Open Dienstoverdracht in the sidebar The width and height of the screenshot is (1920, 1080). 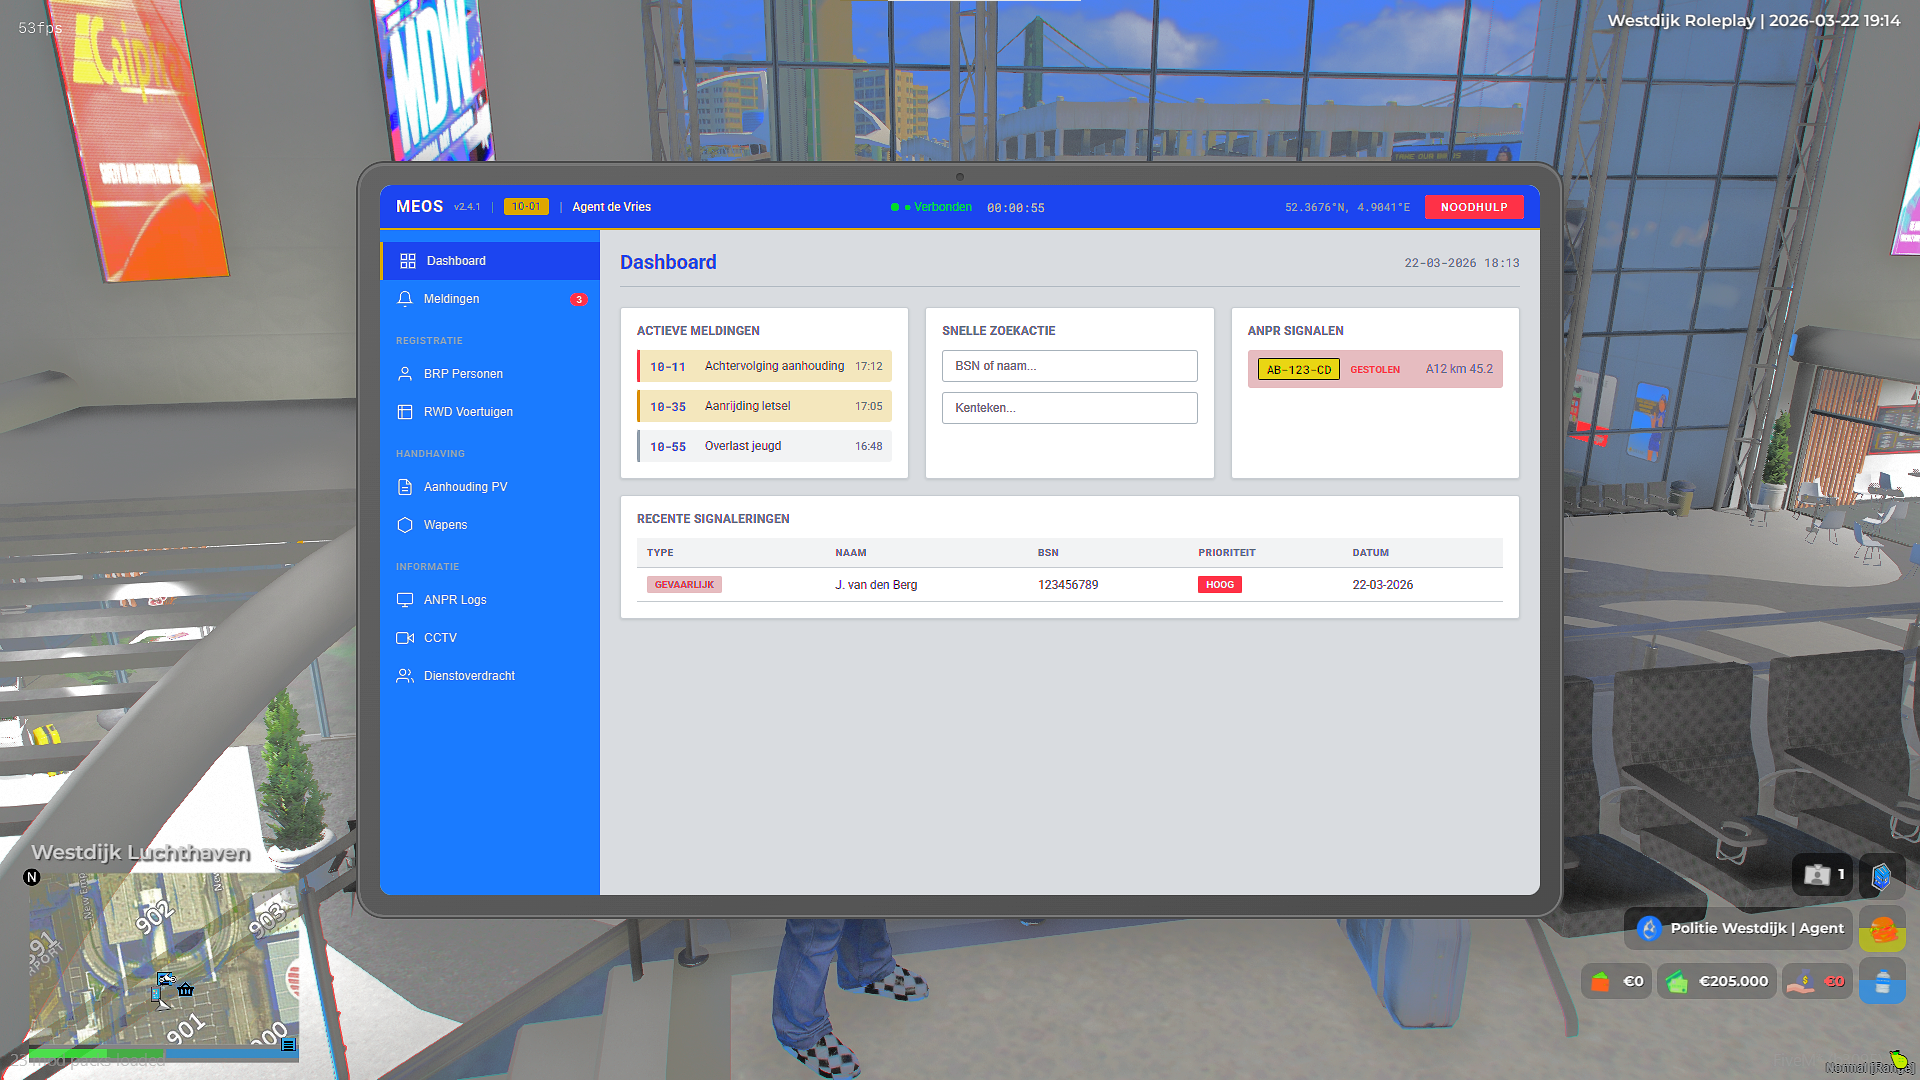[468, 675]
